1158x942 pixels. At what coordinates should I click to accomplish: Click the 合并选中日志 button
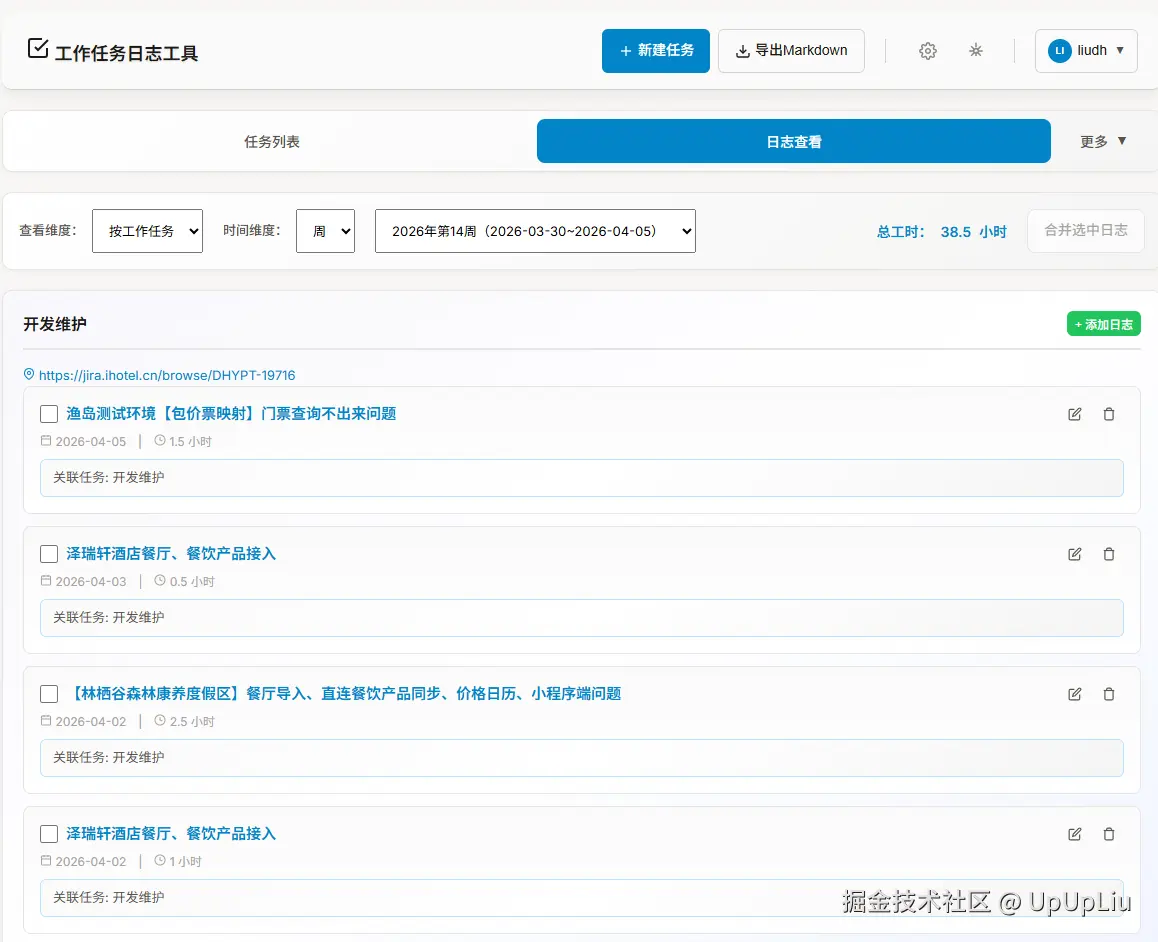tap(1085, 231)
